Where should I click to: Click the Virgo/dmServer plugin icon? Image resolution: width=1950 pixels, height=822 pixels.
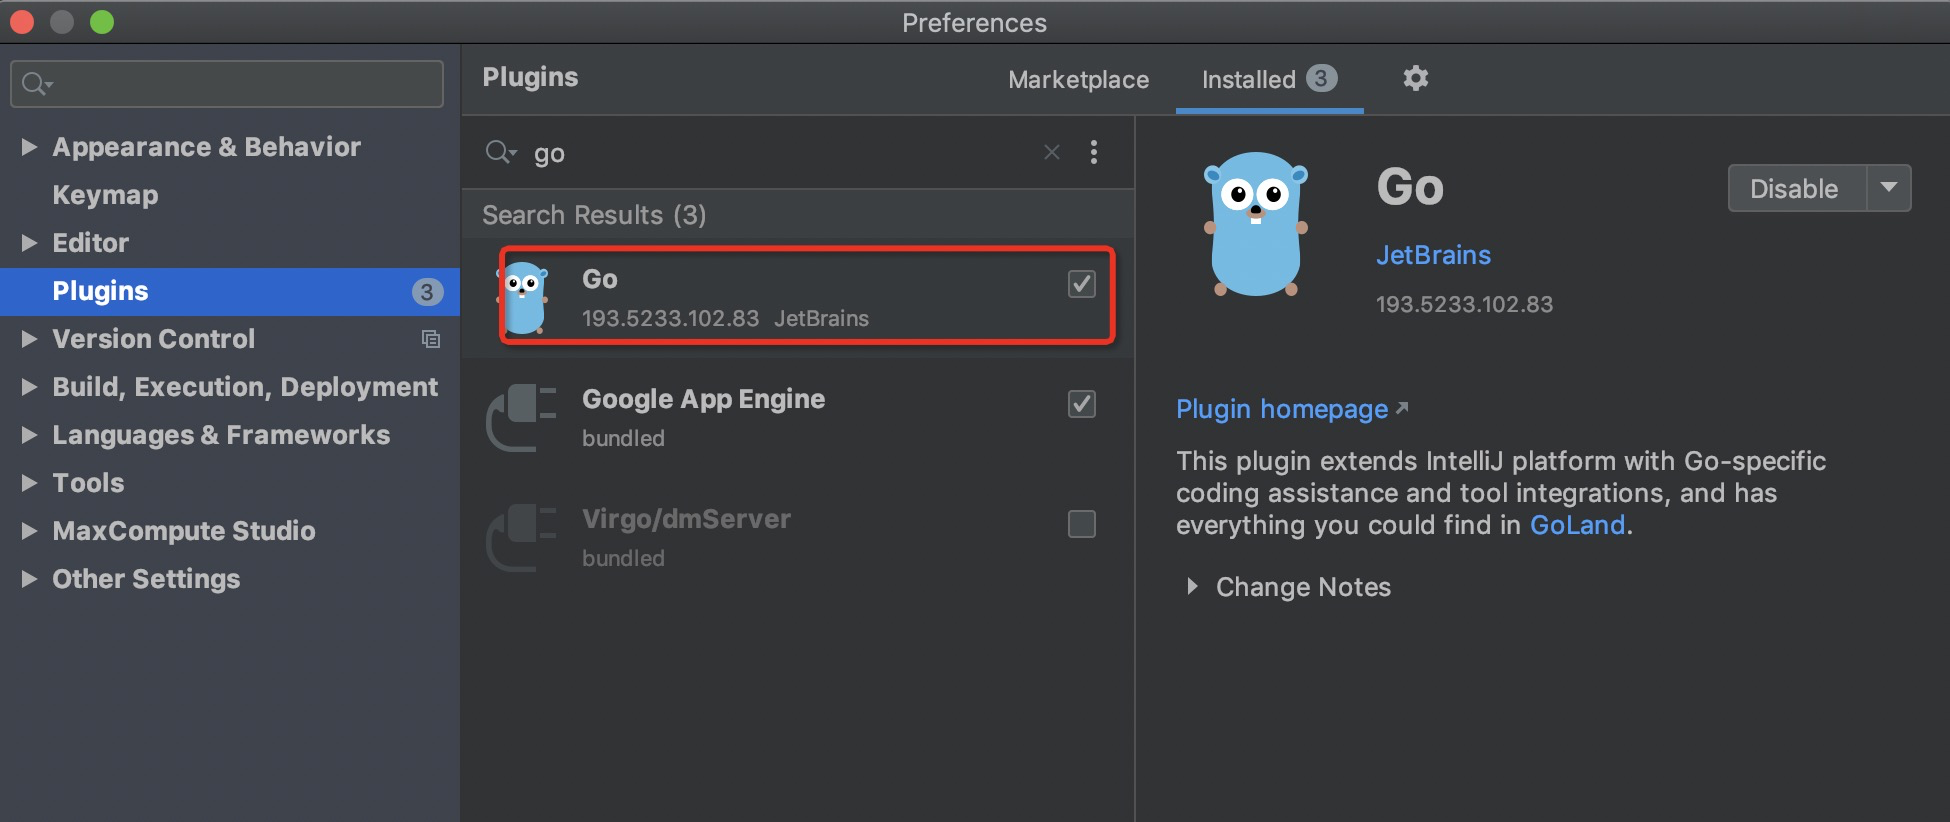point(521,537)
